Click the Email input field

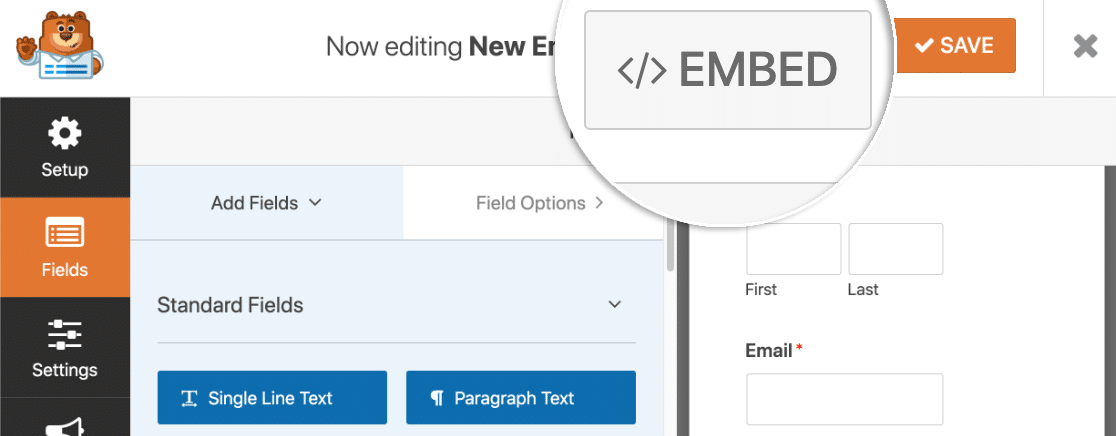point(845,399)
